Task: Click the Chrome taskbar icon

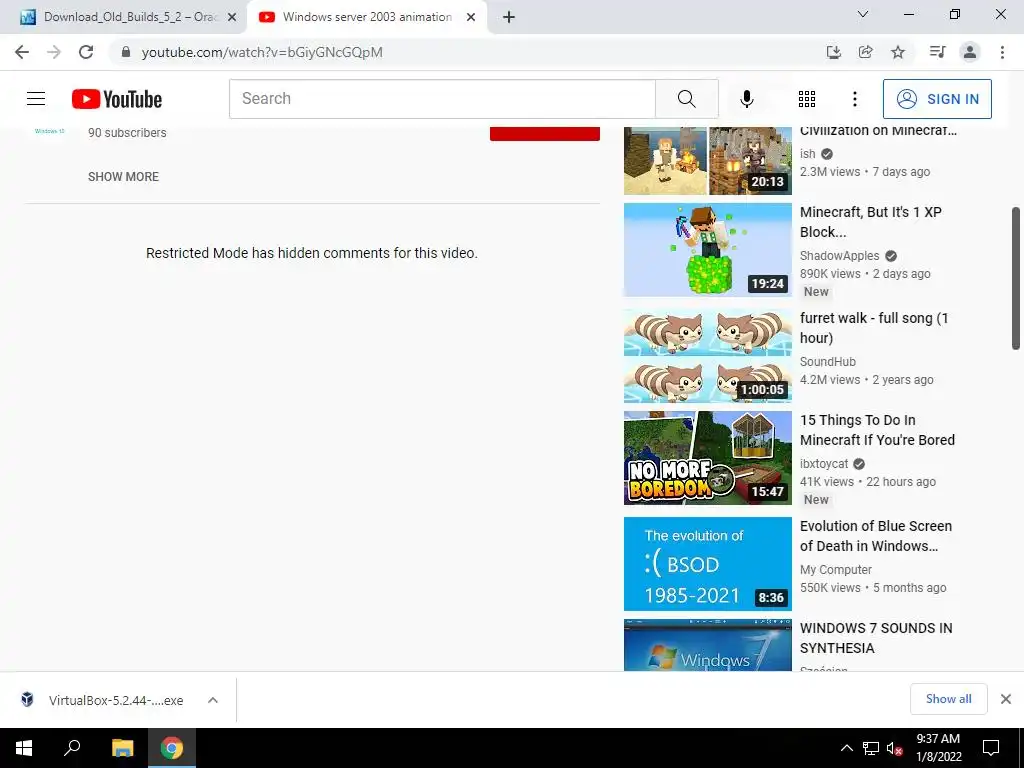Action: [x=172, y=748]
